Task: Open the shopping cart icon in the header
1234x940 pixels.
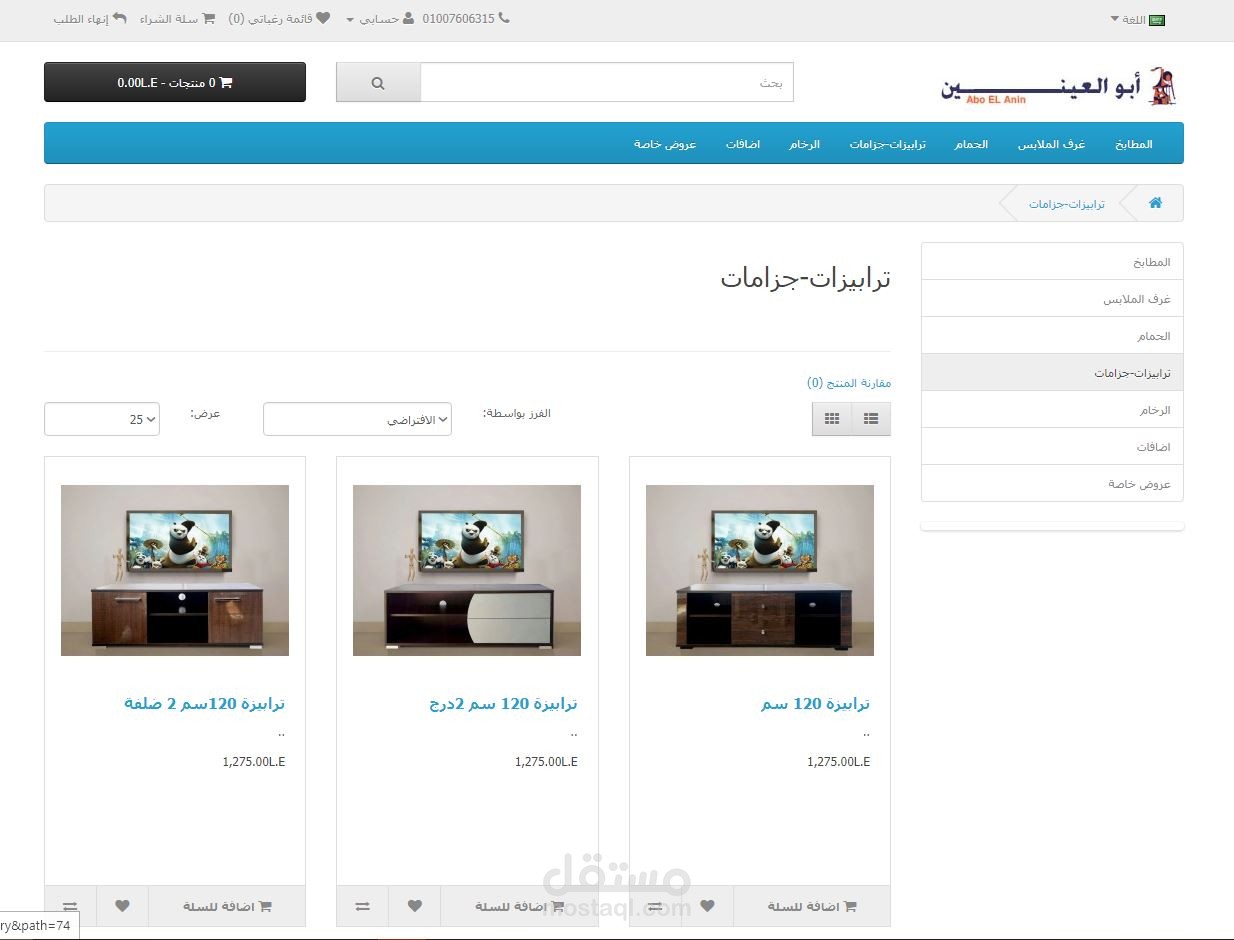Action: click(x=209, y=18)
